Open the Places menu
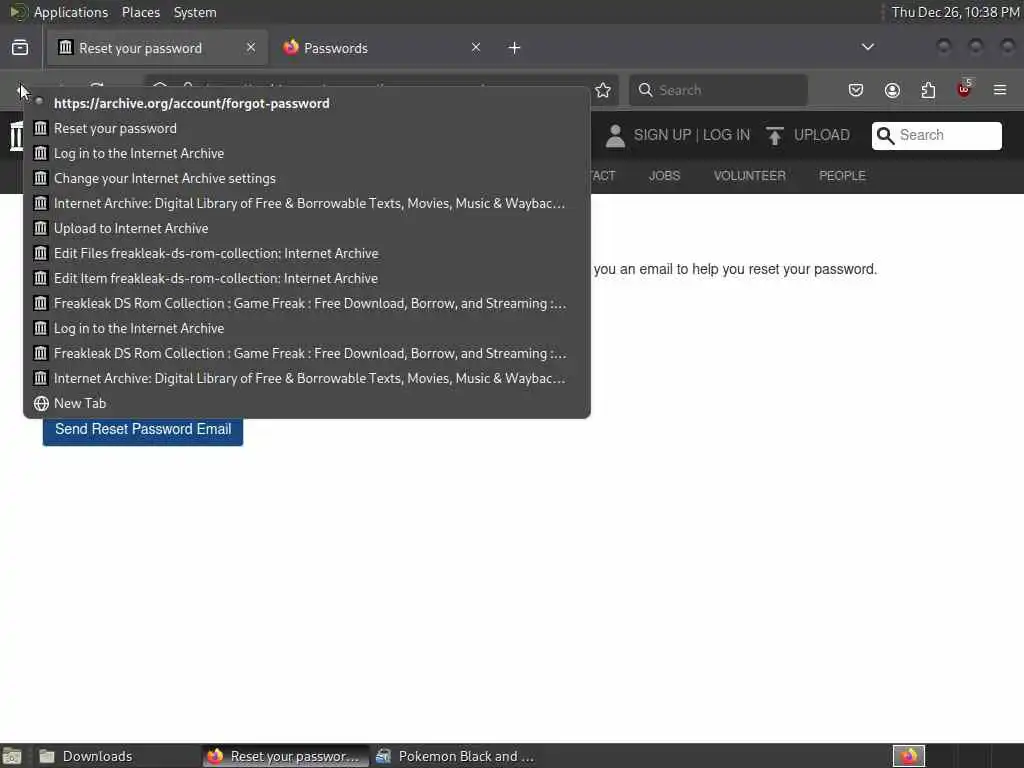This screenshot has width=1024, height=768. pyautogui.click(x=140, y=12)
